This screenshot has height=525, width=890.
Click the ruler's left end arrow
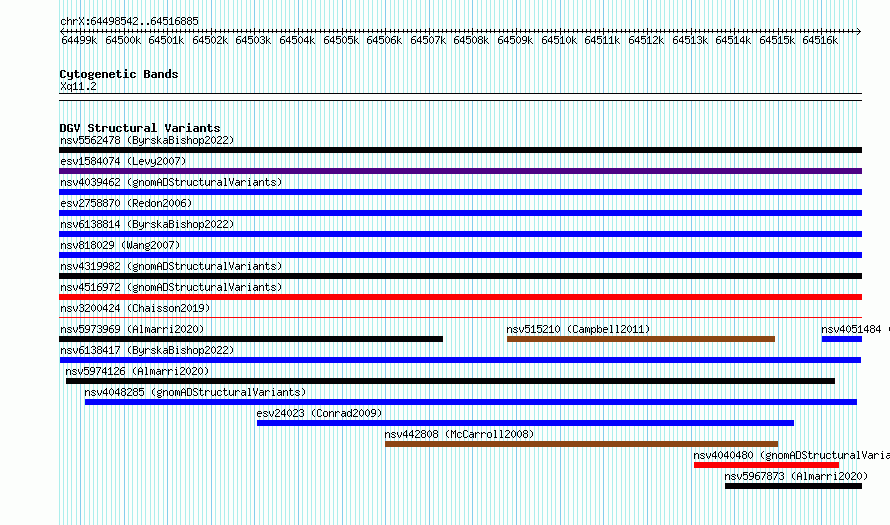coord(62,31)
